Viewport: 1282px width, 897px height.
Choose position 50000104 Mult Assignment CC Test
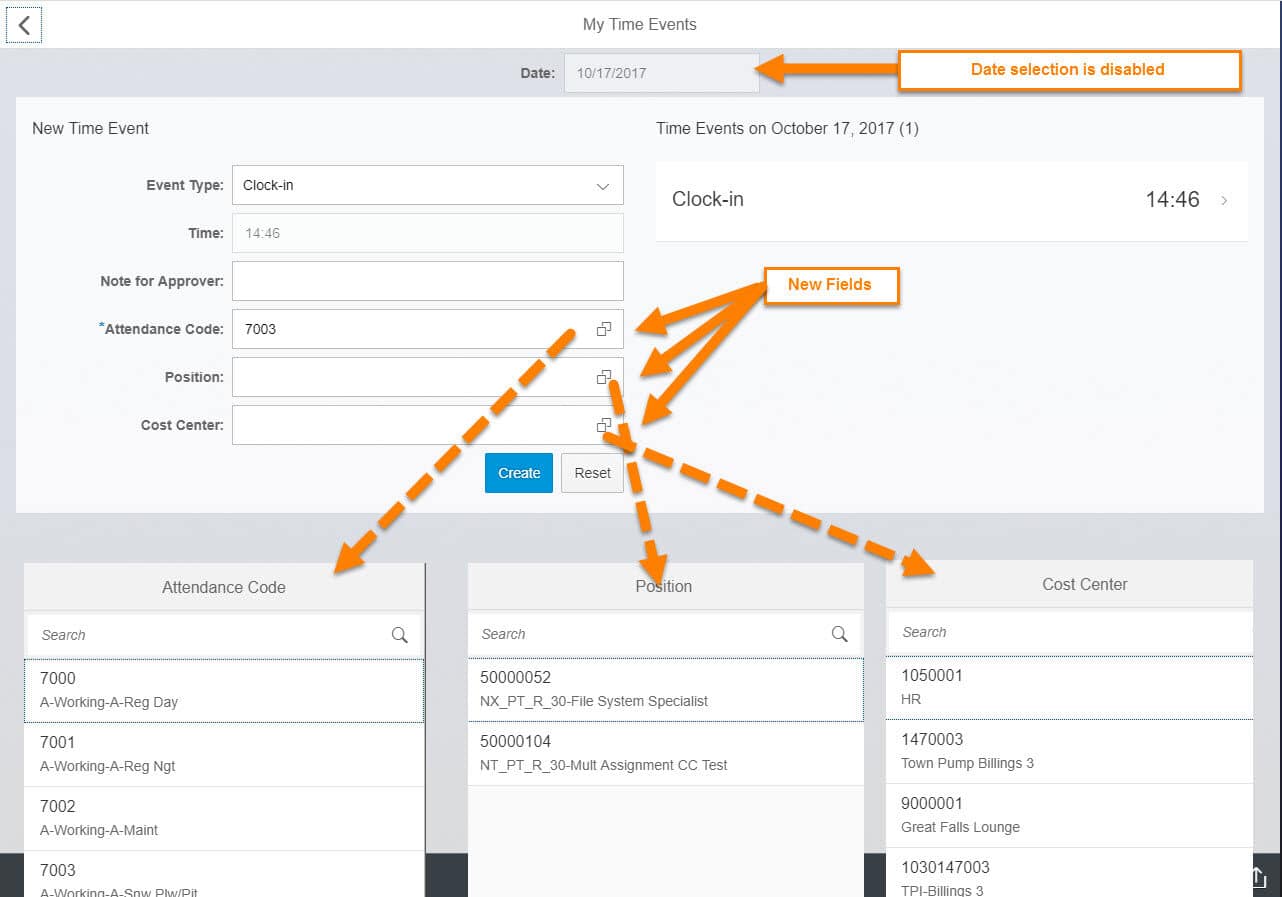pos(664,753)
